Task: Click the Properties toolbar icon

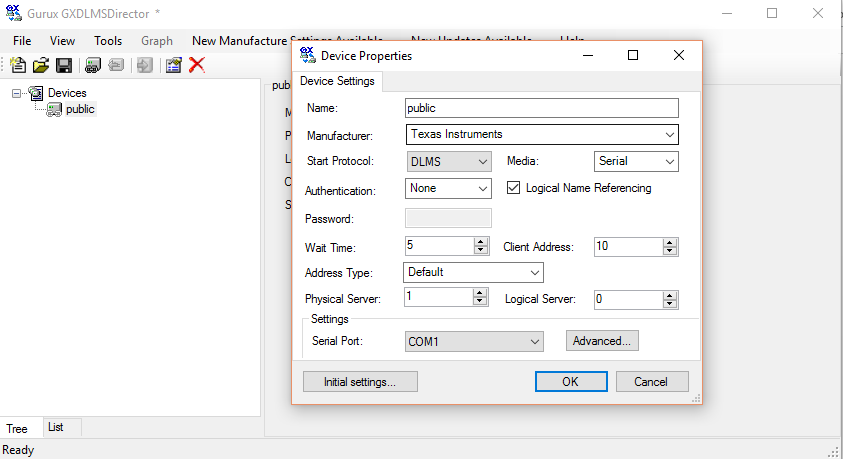Action: click(173, 65)
